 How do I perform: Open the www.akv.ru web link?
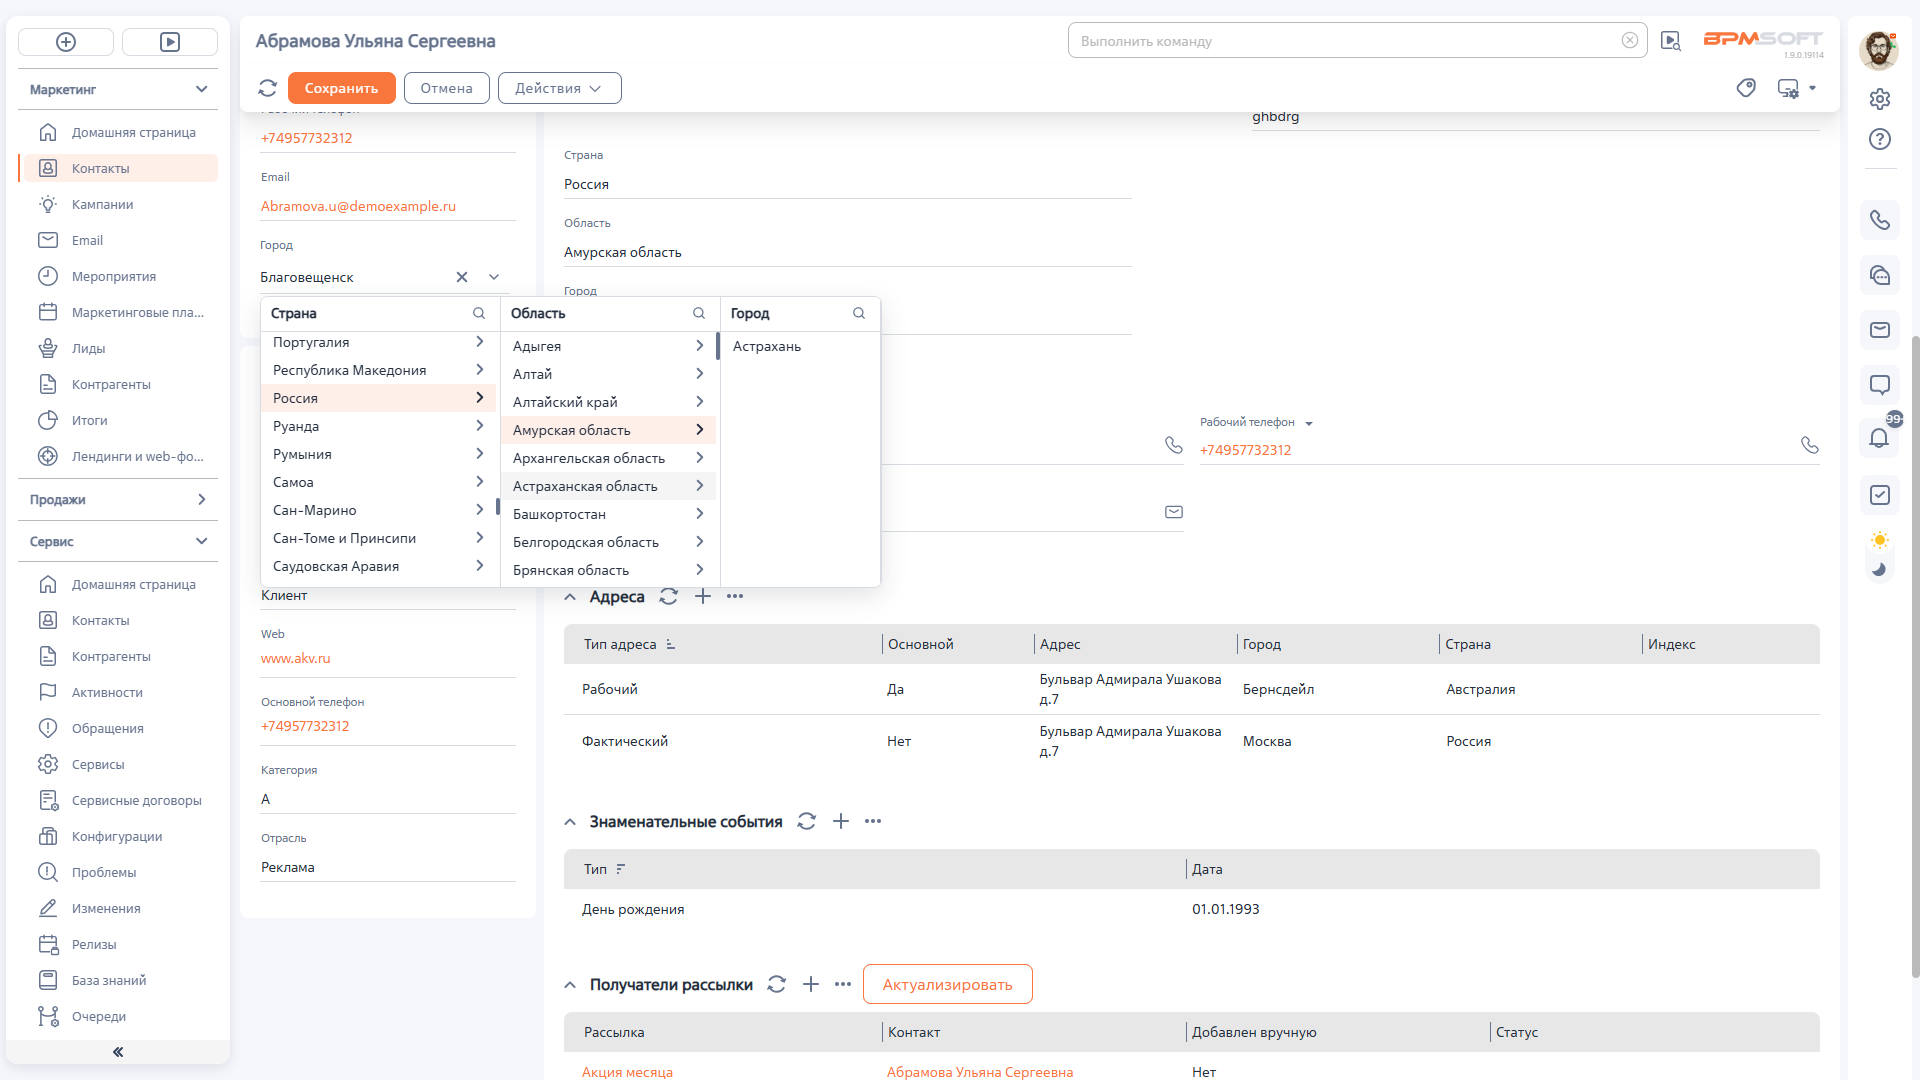(x=296, y=658)
